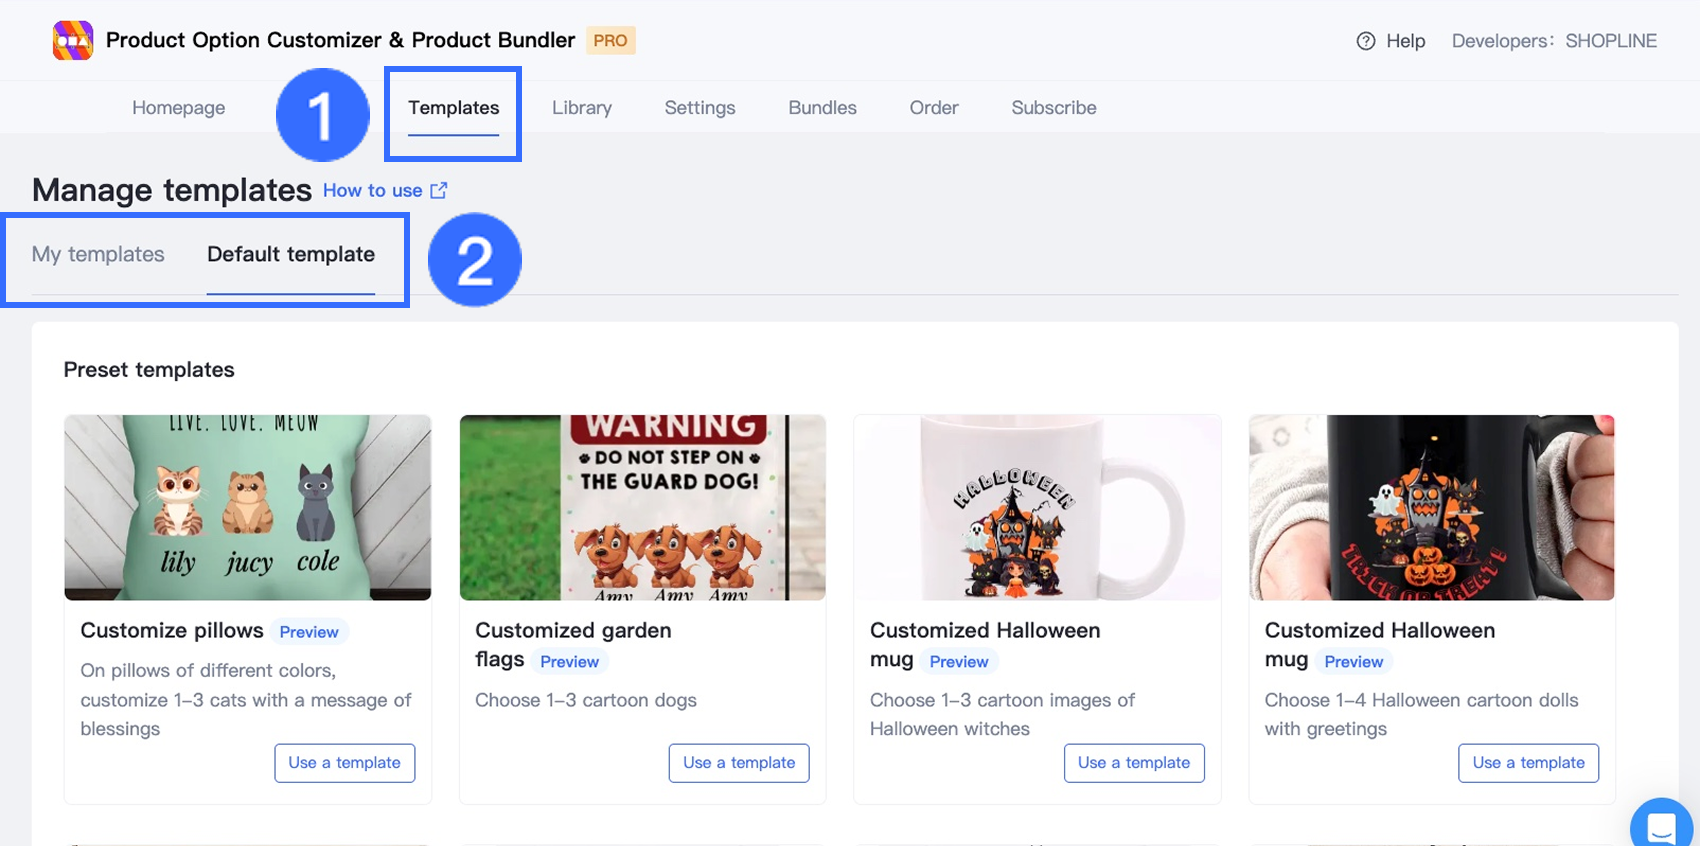Navigate to the Homepage tab
This screenshot has height=846, width=1700.
tap(178, 108)
